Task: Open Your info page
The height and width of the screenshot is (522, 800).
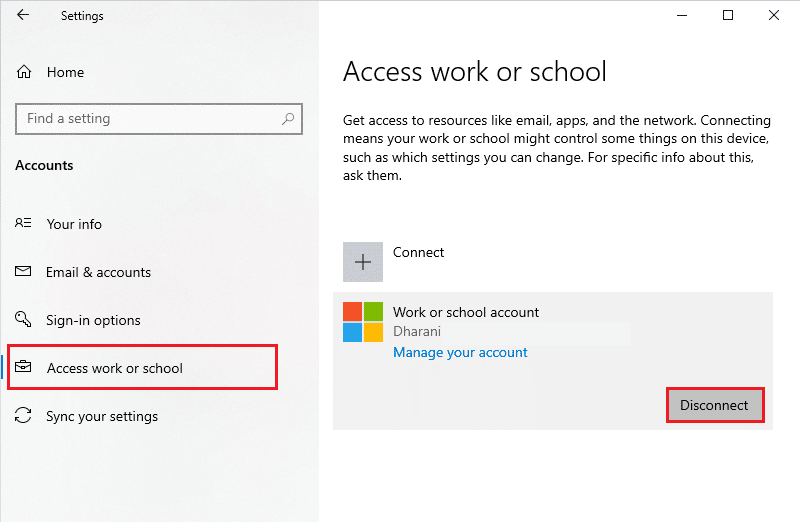Action: click(x=74, y=224)
